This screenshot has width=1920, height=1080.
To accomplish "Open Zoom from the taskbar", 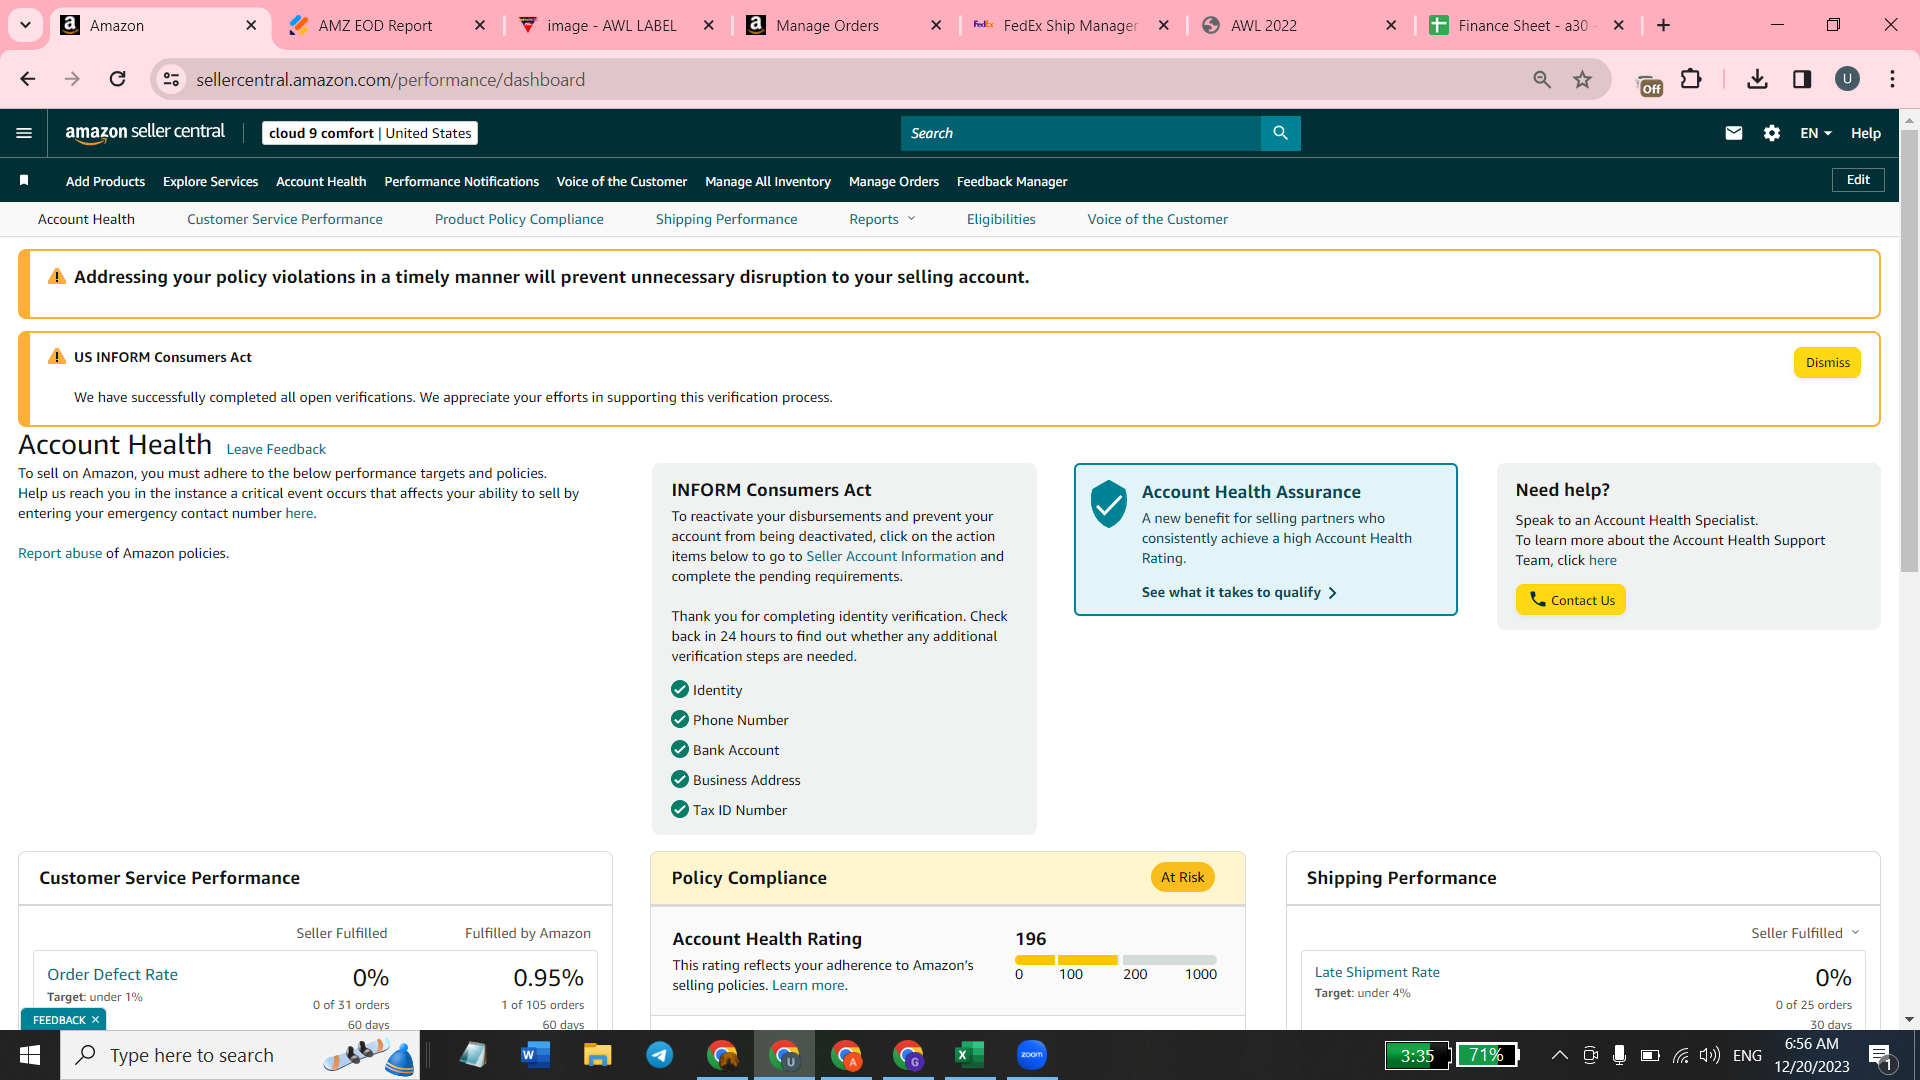I will pos(1032,1055).
